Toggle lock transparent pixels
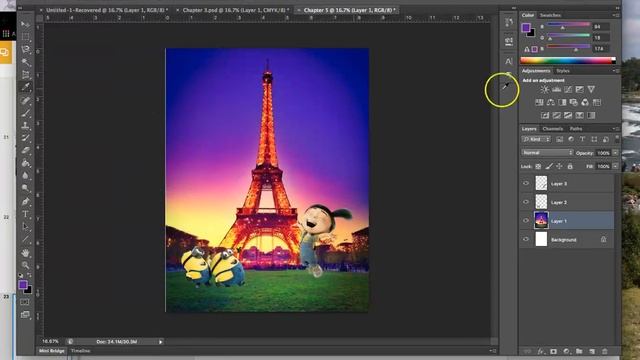This screenshot has width=640, height=360. pos(538,166)
